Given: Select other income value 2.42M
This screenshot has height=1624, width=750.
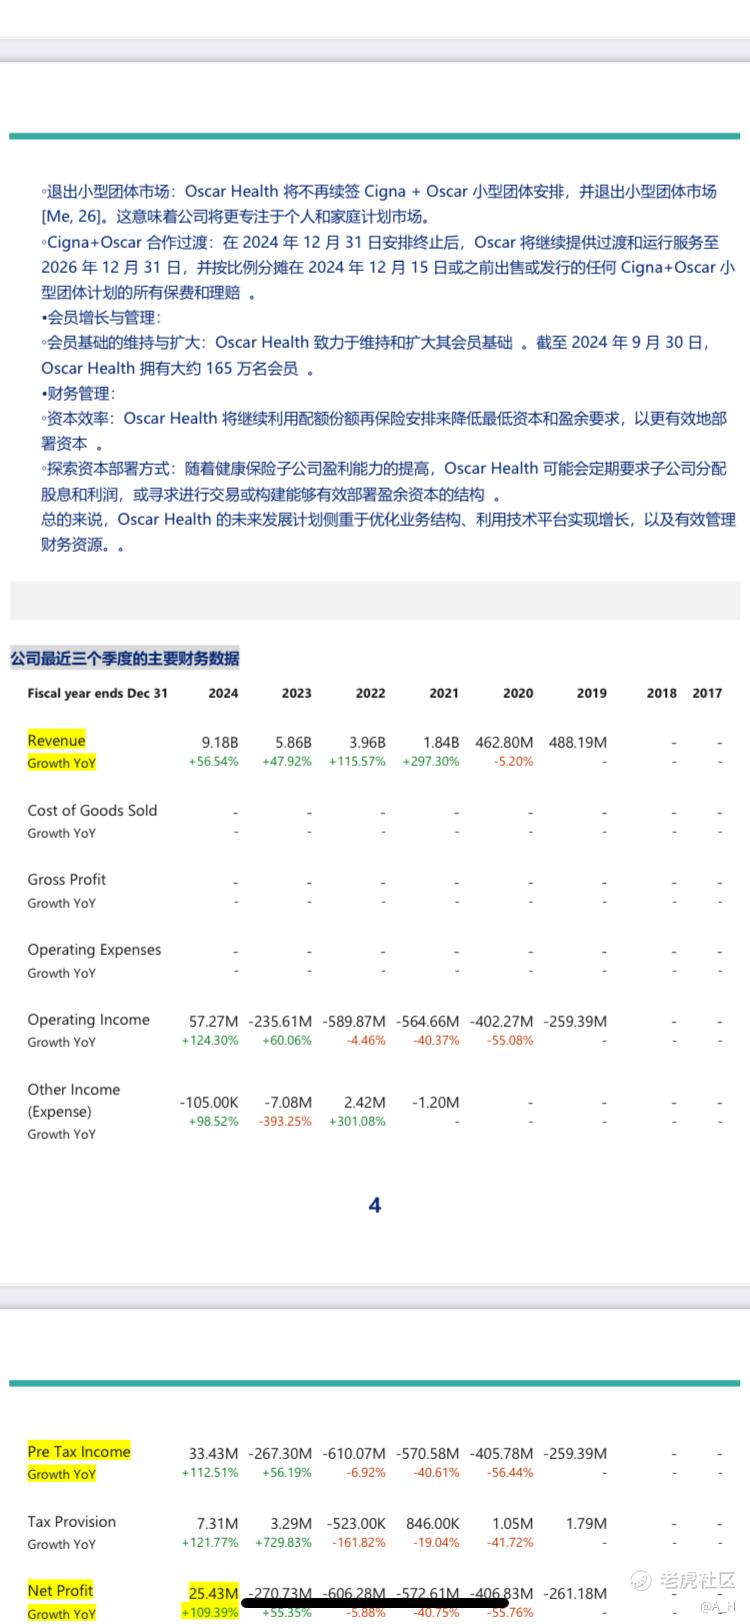Looking at the screenshot, I should tap(365, 1103).
